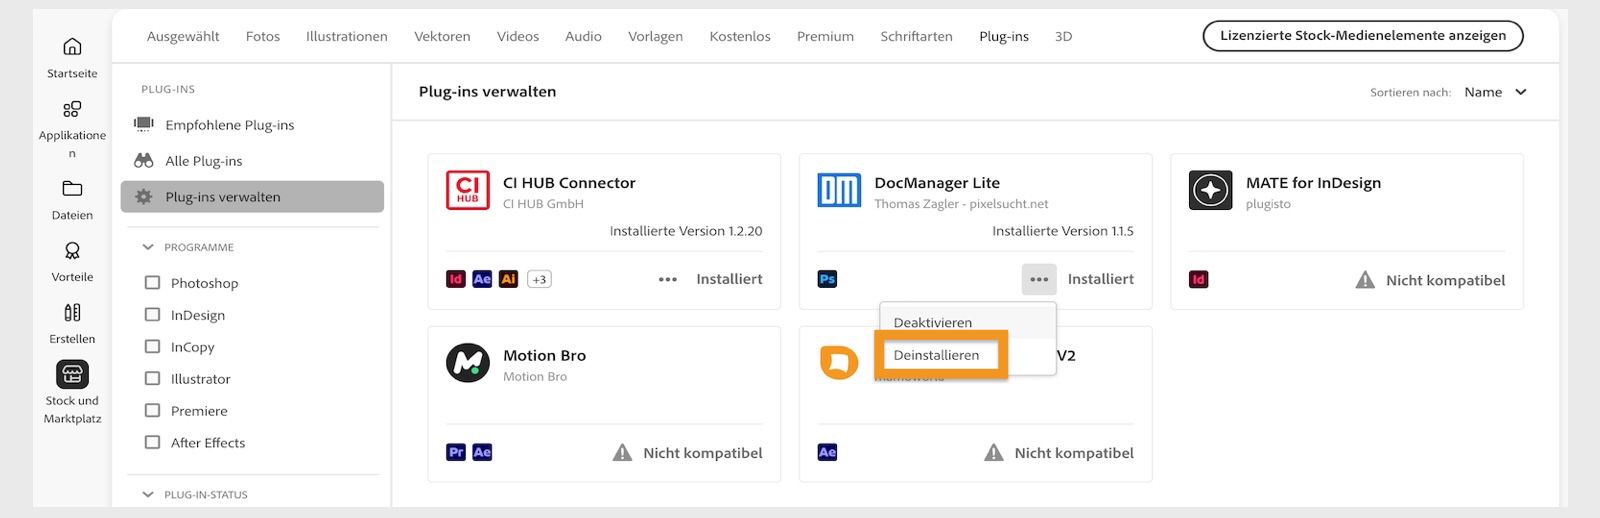Switch to the Premium tab
Screen dimensions: 1600x518
pyautogui.click(x=825, y=36)
